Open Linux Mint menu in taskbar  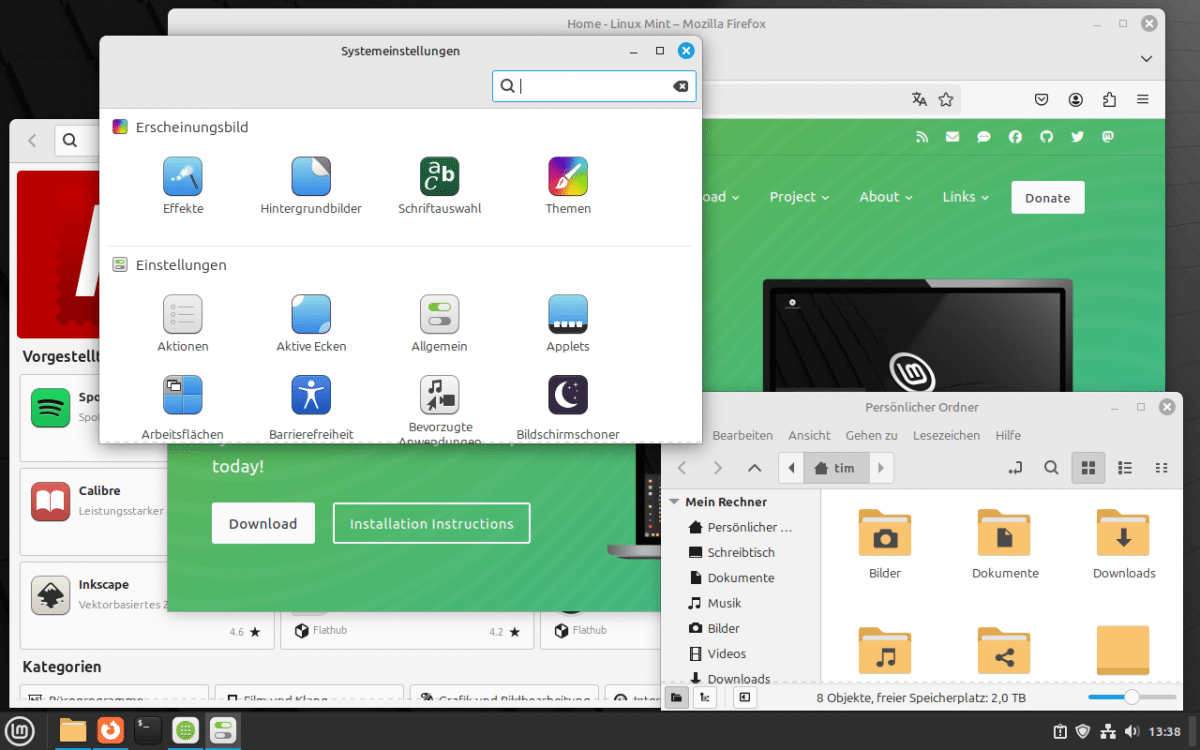[x=22, y=730]
